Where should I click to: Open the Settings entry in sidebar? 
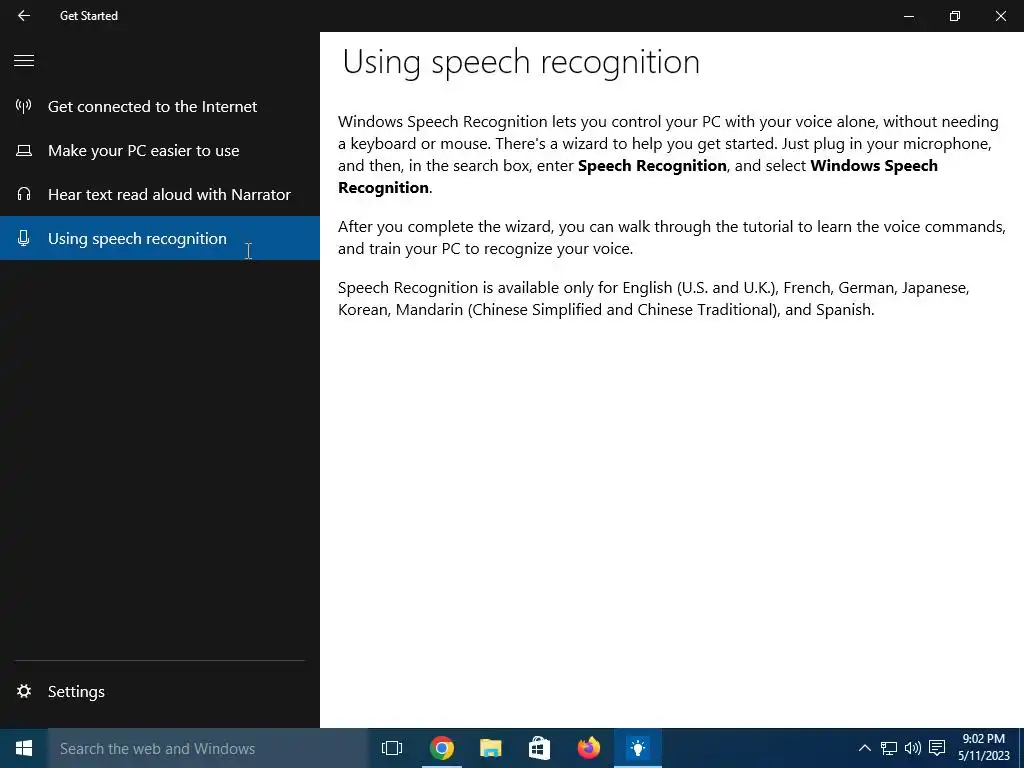[160, 692]
